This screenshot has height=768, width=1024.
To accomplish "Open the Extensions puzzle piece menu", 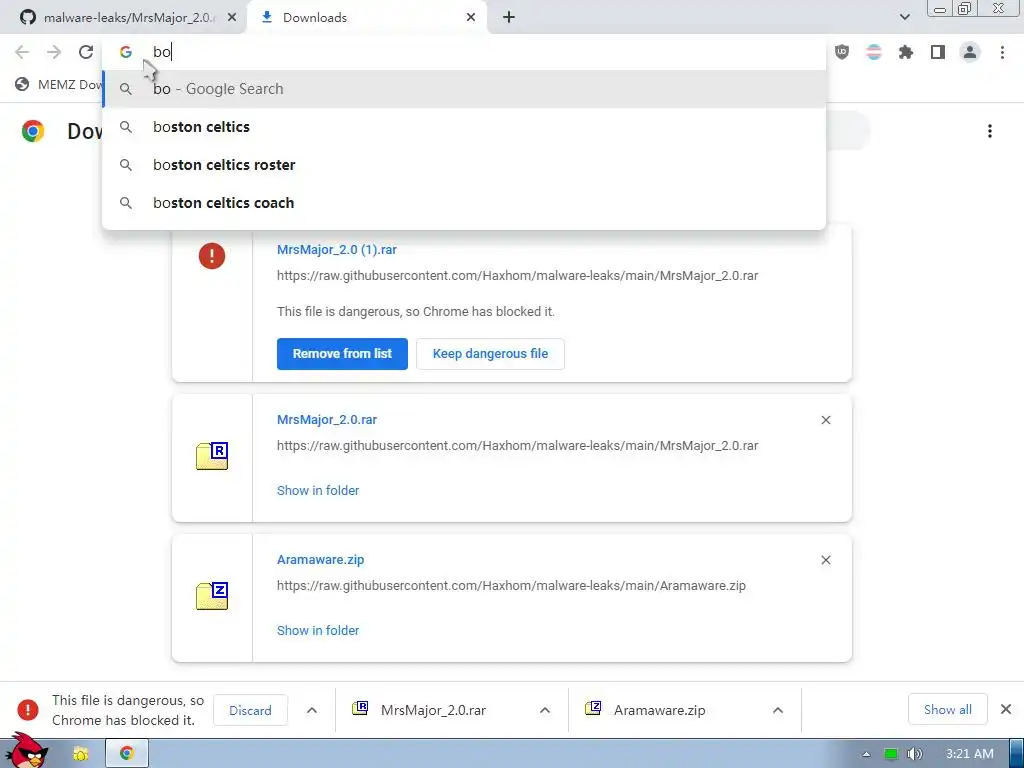I will [906, 52].
